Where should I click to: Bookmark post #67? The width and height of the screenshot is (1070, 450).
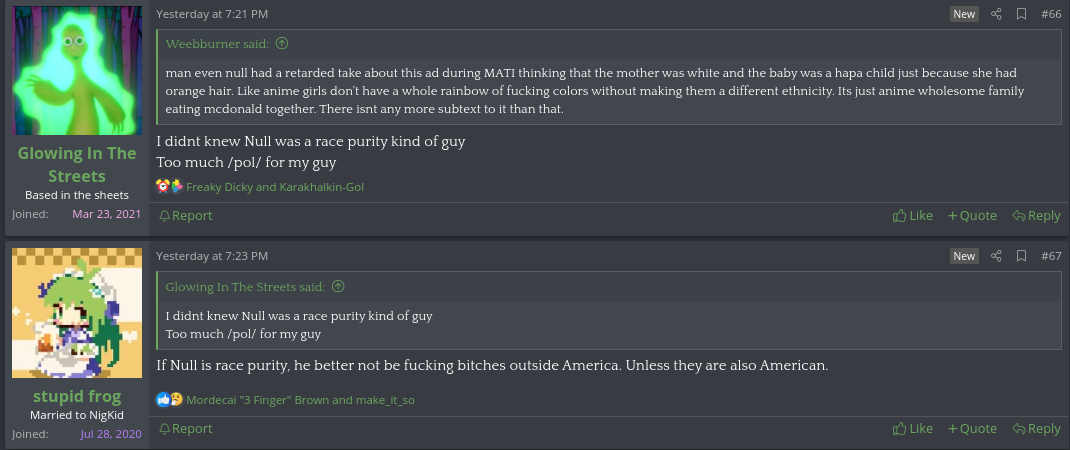tap(1021, 256)
